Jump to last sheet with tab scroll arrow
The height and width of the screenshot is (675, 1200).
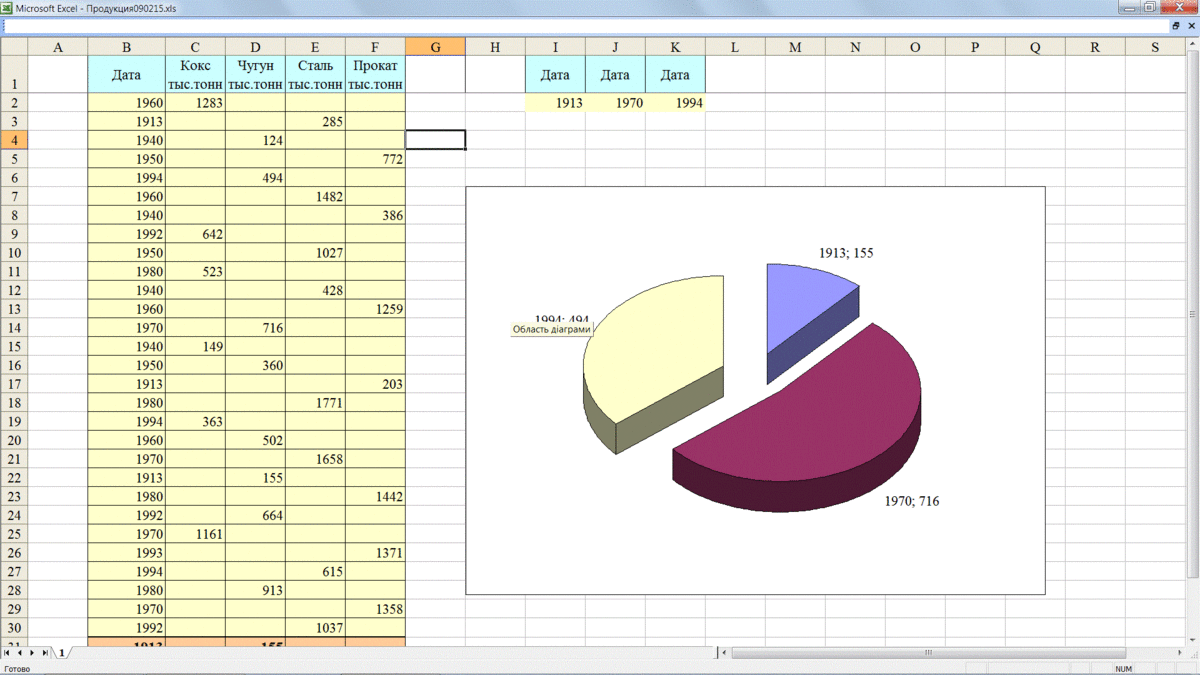(x=46, y=652)
